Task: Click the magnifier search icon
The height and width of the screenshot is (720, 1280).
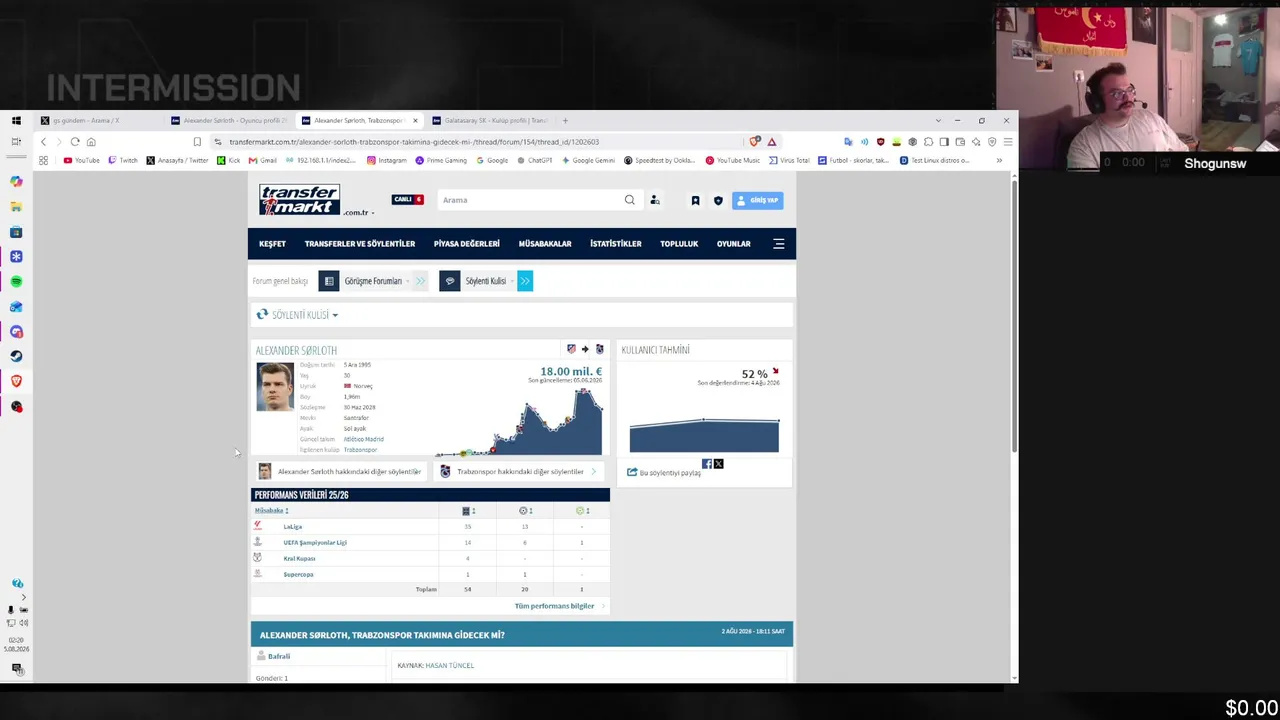Action: click(630, 200)
